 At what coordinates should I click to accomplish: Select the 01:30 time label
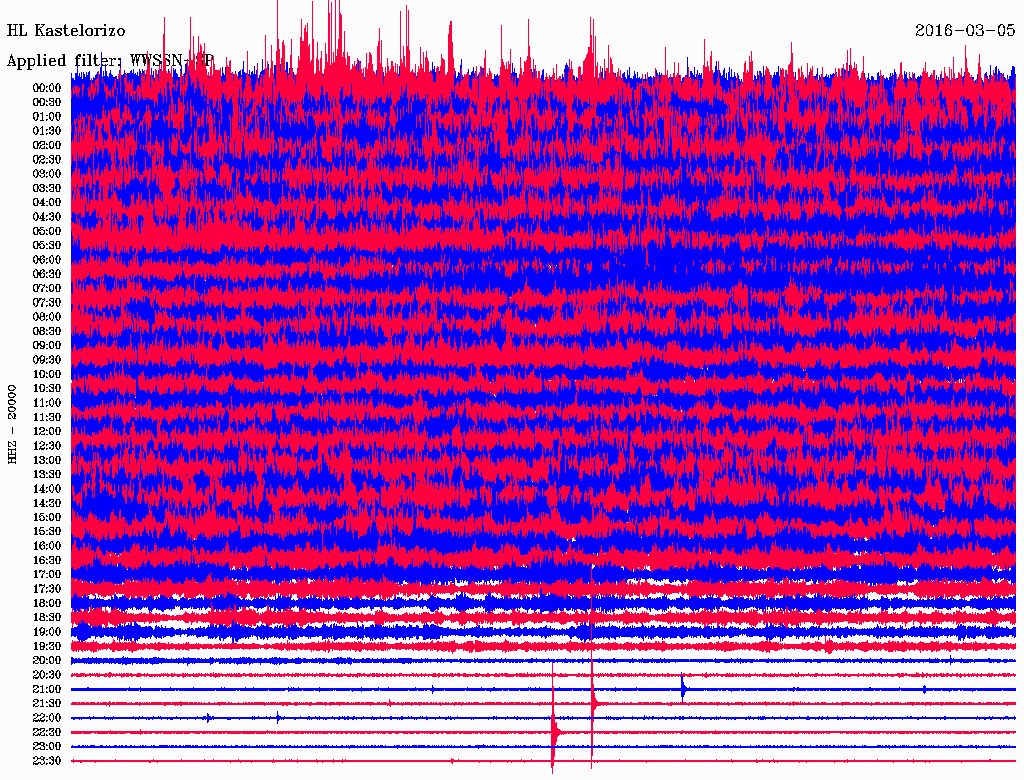click(47, 131)
